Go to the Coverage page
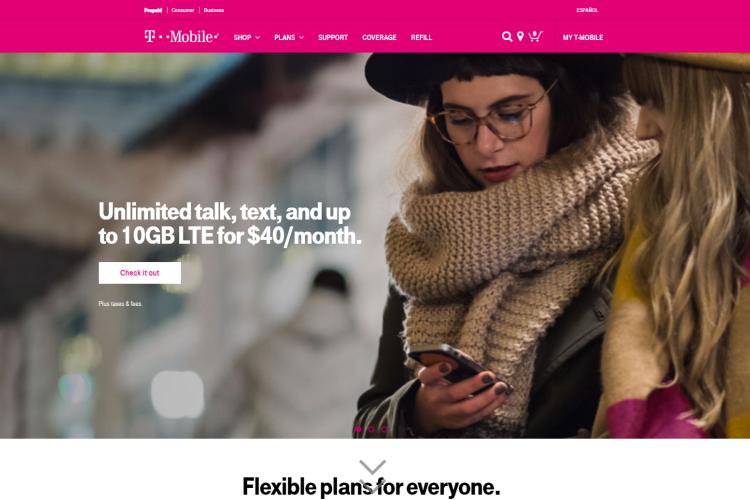 coord(379,37)
